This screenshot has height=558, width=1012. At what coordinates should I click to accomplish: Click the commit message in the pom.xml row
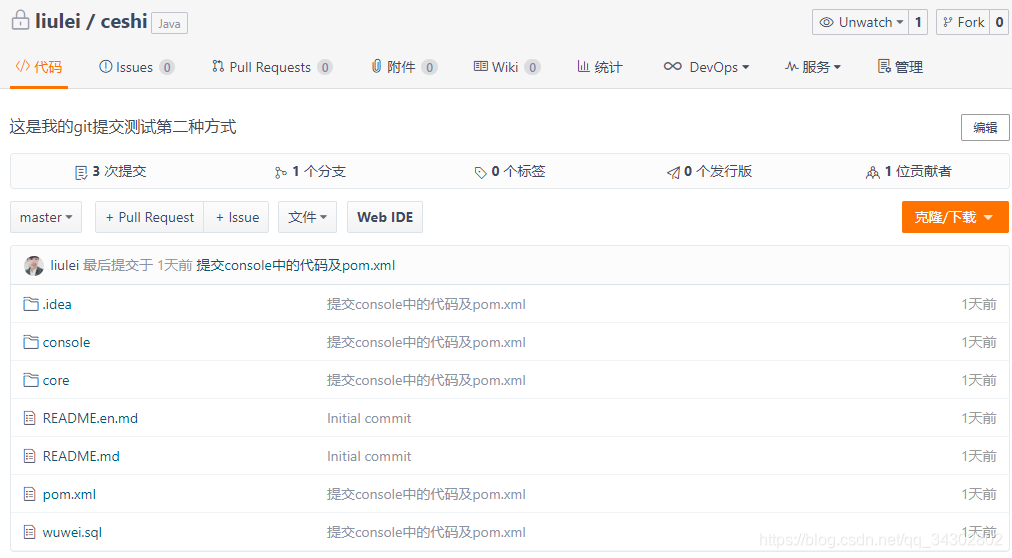point(426,494)
